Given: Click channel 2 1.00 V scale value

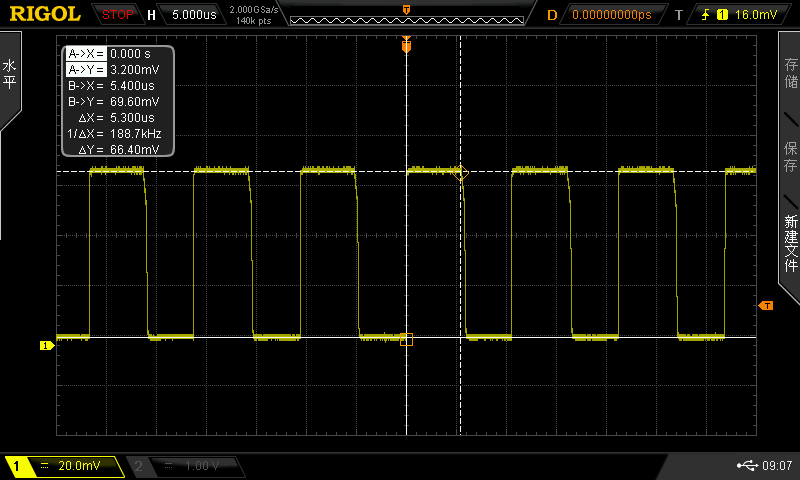Looking at the screenshot, I should [x=202, y=466].
